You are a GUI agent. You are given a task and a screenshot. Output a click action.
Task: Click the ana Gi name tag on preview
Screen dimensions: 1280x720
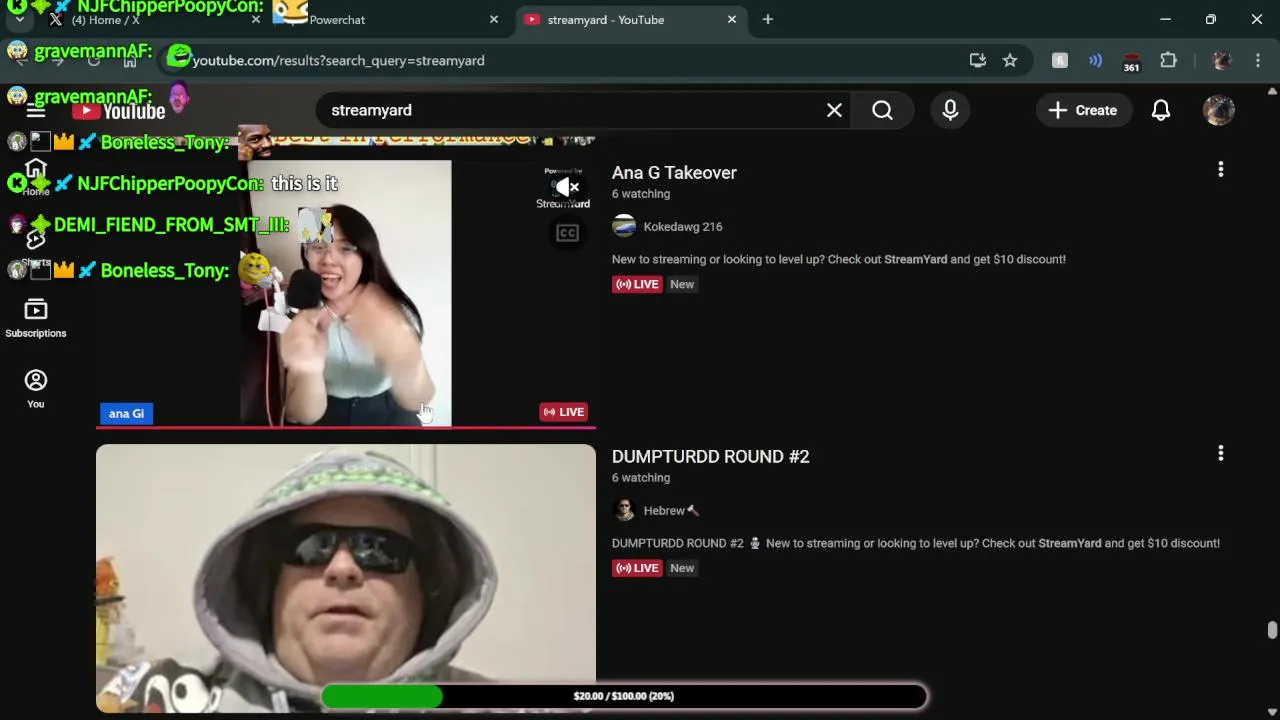click(126, 413)
